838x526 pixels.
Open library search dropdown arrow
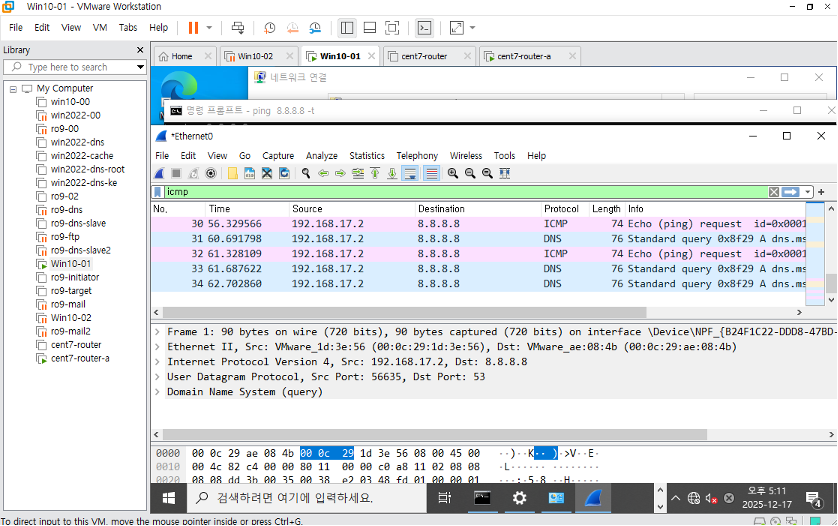pyautogui.click(x=140, y=67)
